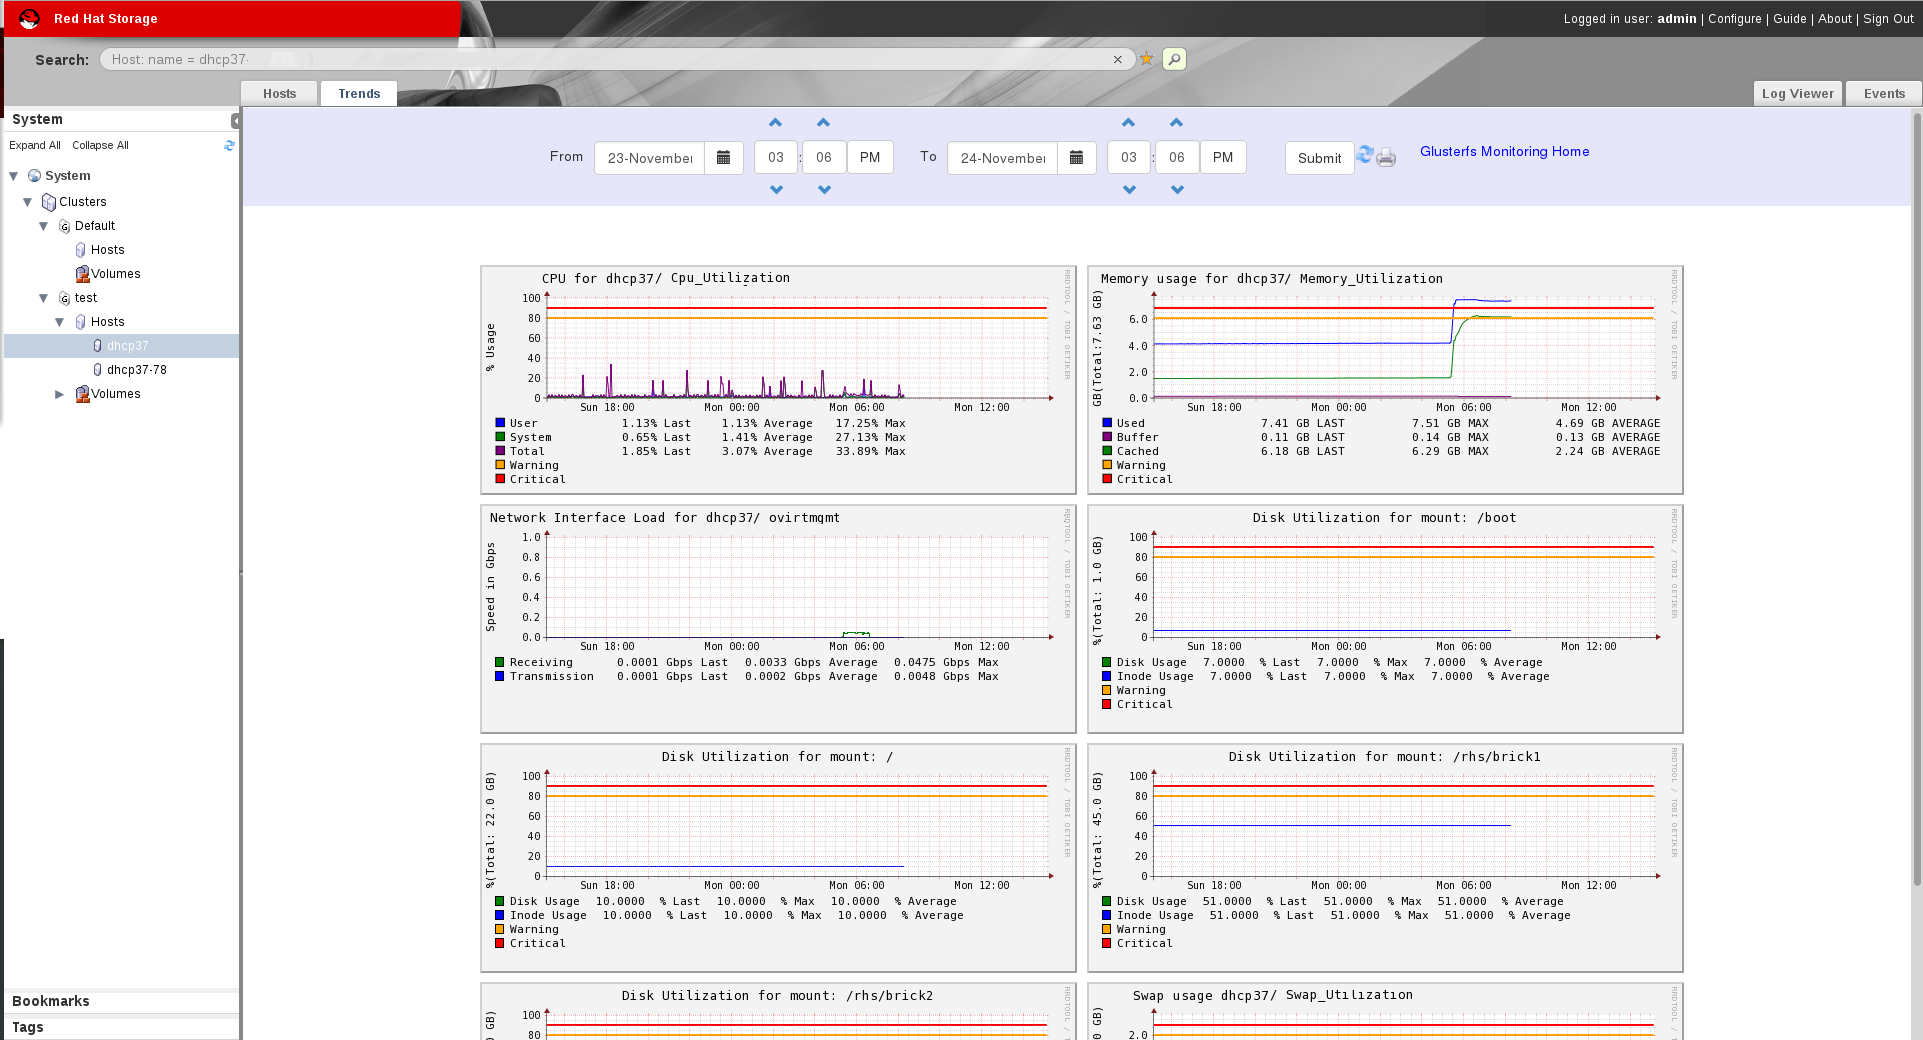This screenshot has height=1040, width=1923.
Task: Collapse the Default cluster node arrow
Action: [x=44, y=226]
